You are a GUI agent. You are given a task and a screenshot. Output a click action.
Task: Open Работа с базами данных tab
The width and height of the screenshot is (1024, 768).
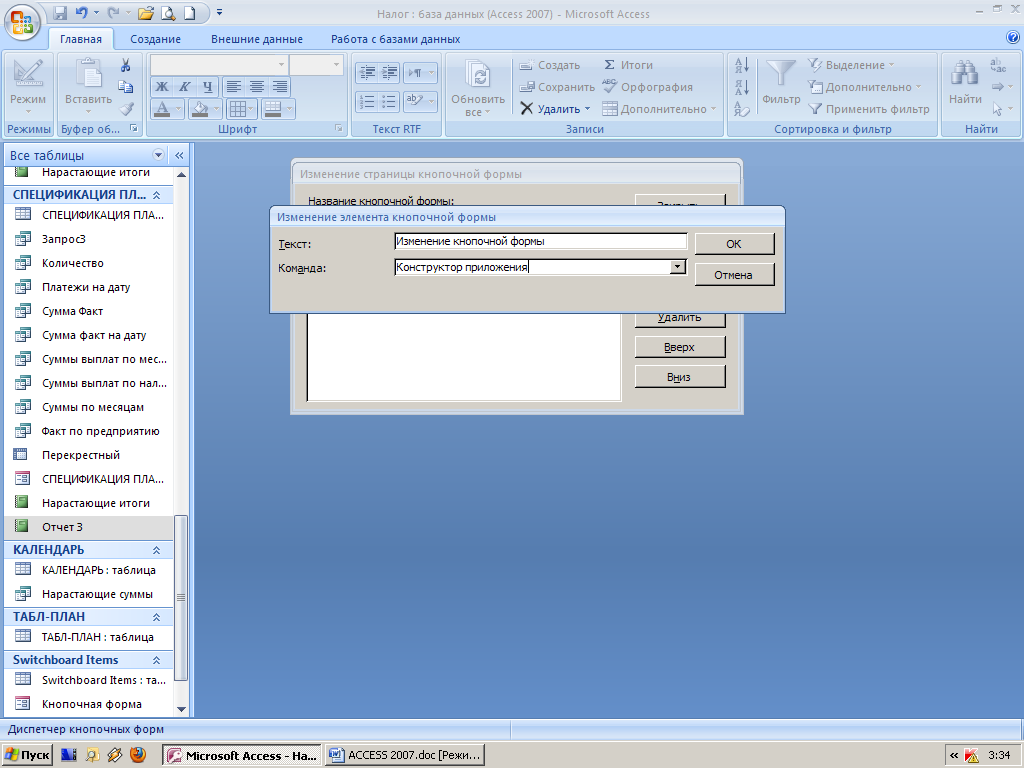coord(395,39)
